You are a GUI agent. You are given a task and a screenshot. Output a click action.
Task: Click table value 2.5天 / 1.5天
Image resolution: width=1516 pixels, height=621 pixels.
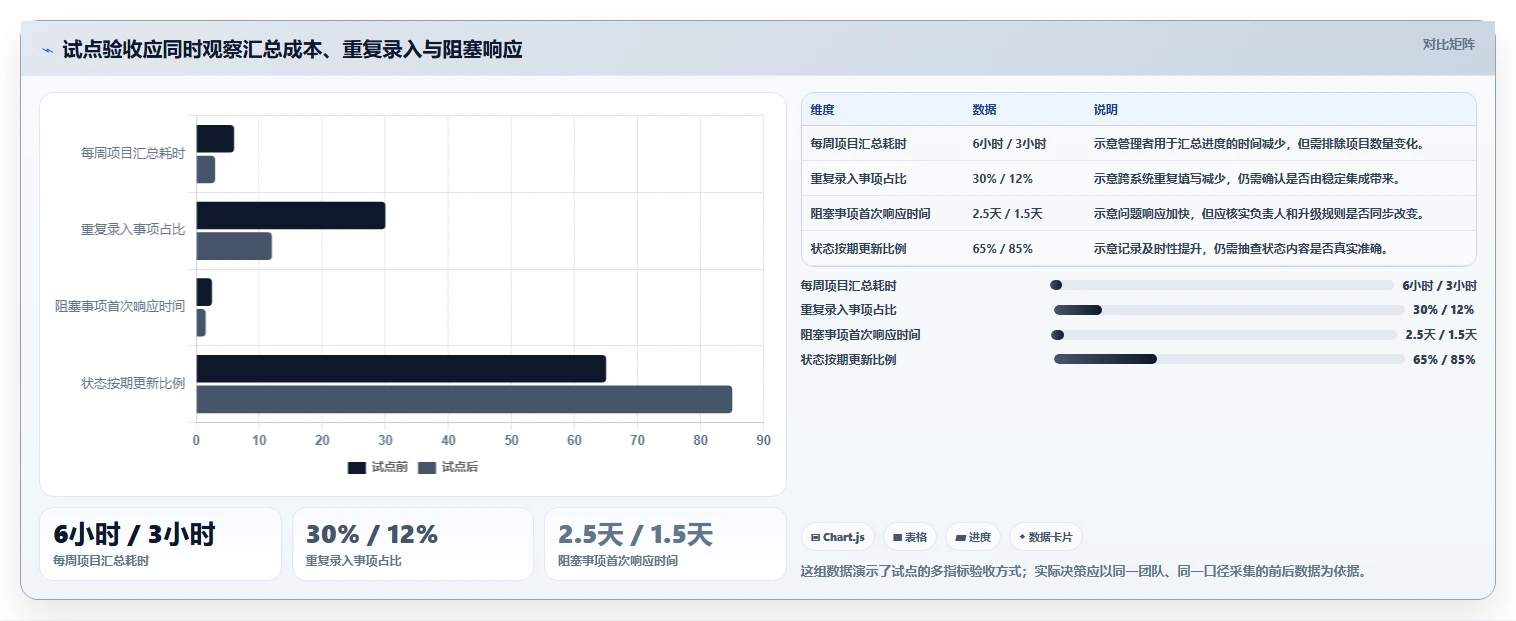tap(1007, 214)
